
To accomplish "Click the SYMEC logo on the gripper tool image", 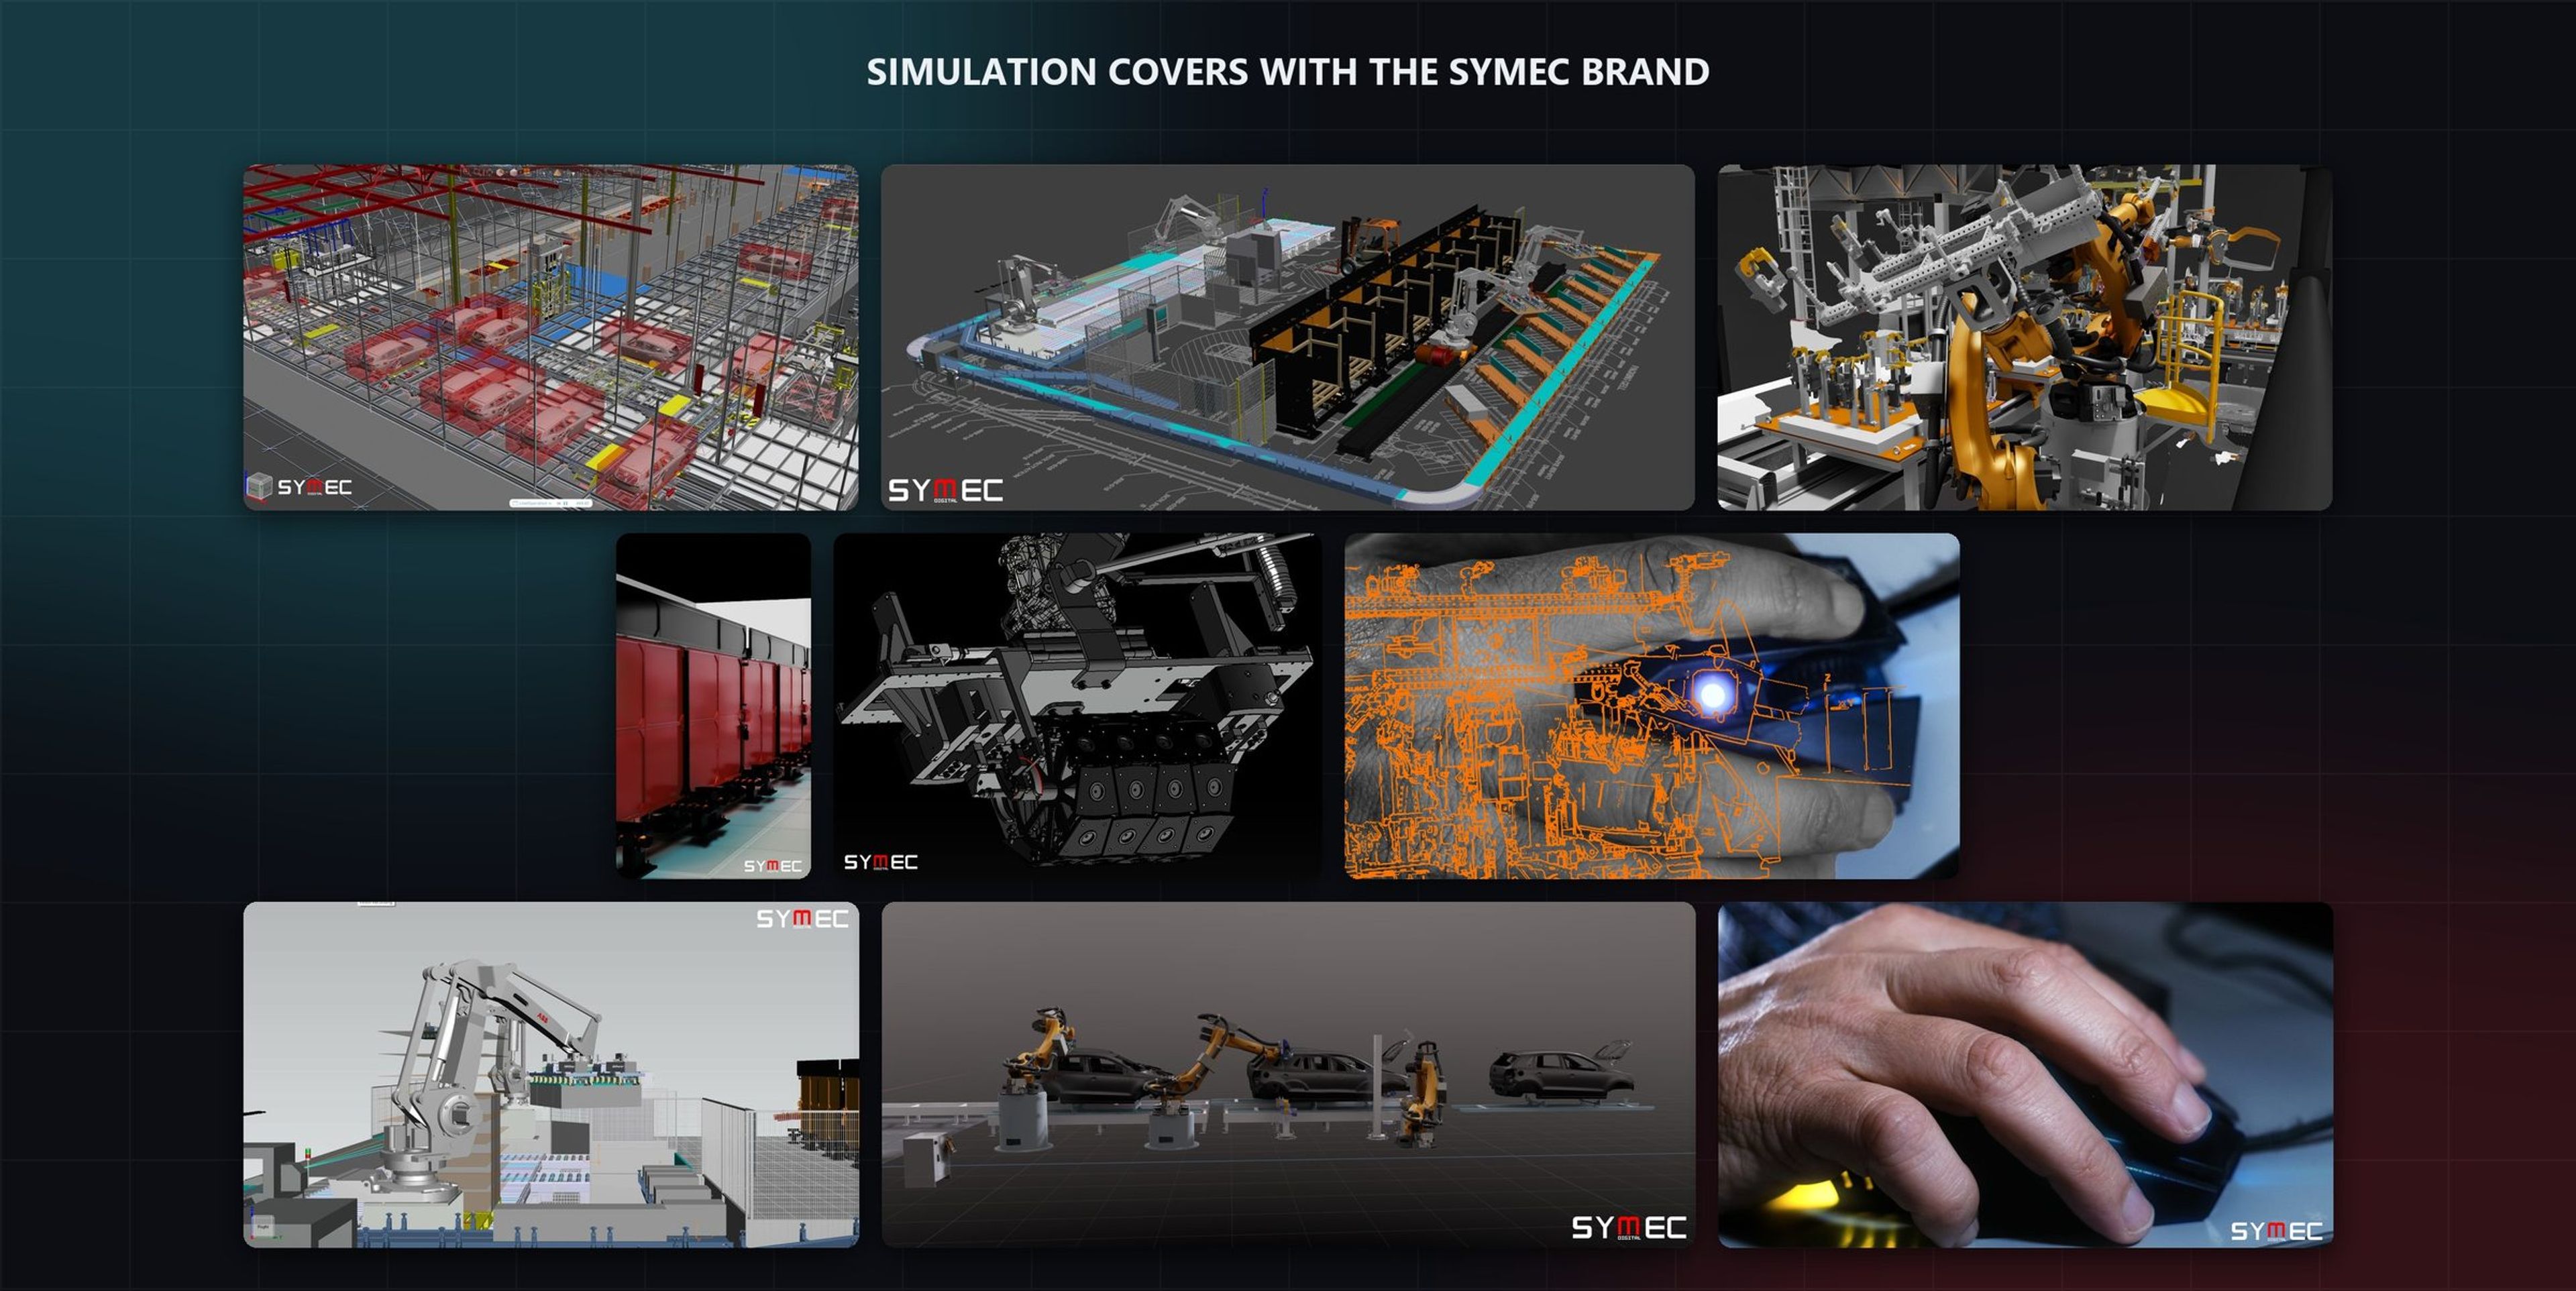I will (x=881, y=862).
